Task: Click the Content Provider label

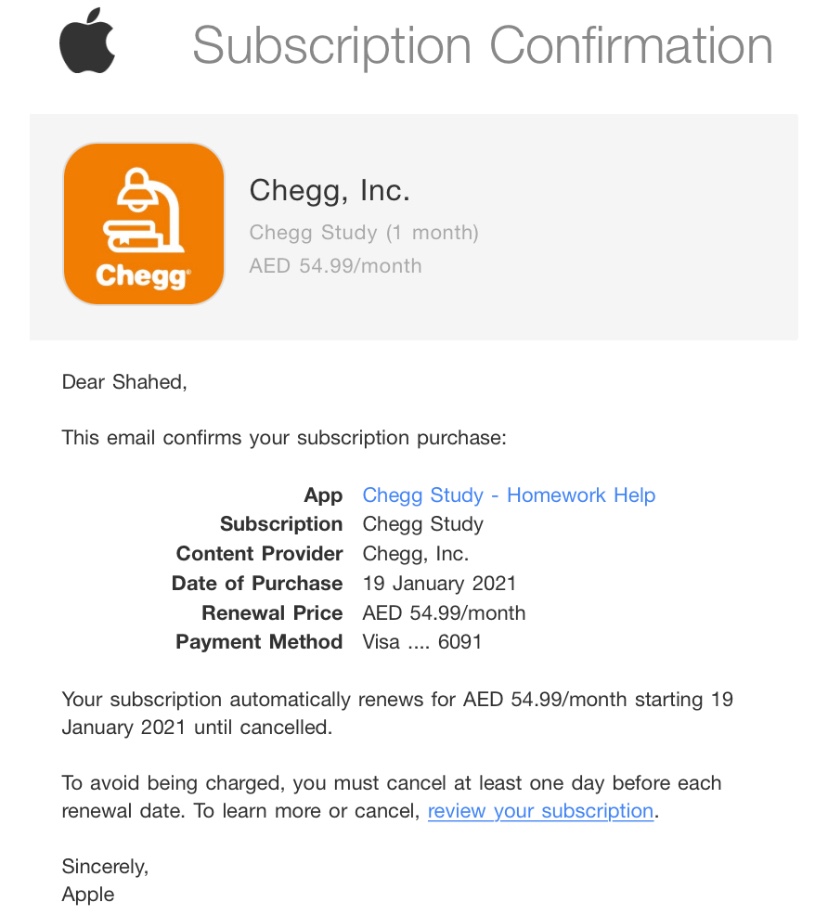Action: click(x=260, y=553)
